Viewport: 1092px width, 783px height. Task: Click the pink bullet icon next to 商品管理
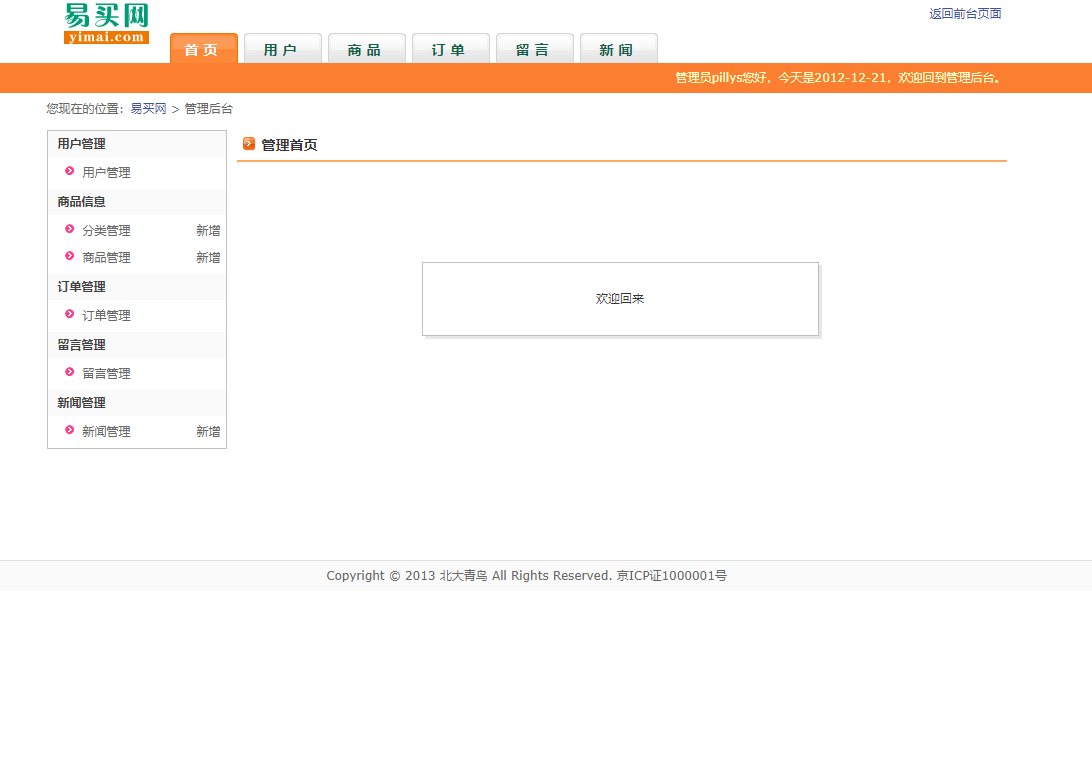pyautogui.click(x=70, y=256)
